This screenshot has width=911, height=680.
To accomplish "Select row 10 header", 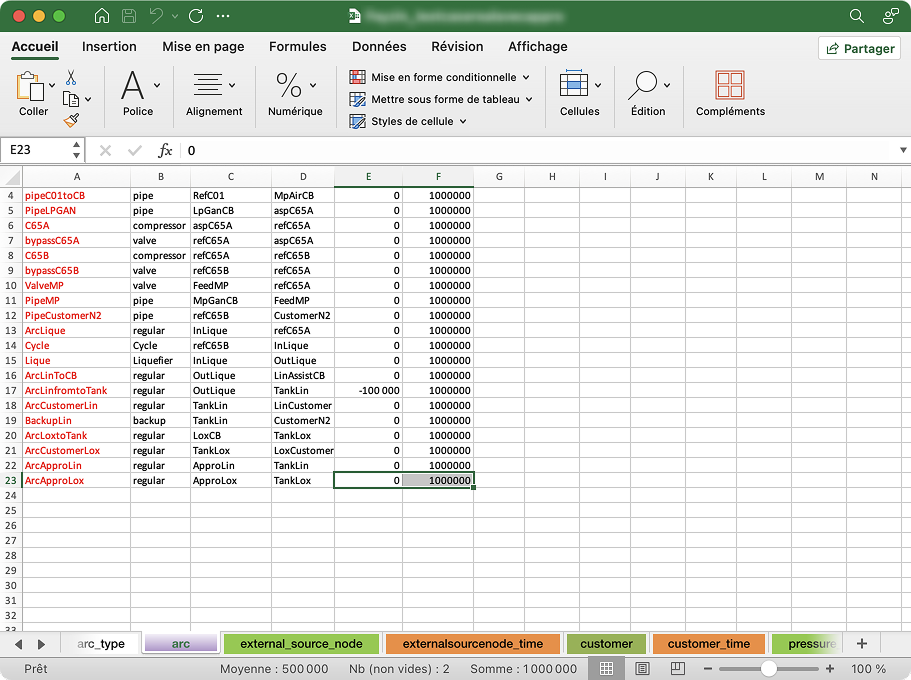I will (x=11, y=285).
